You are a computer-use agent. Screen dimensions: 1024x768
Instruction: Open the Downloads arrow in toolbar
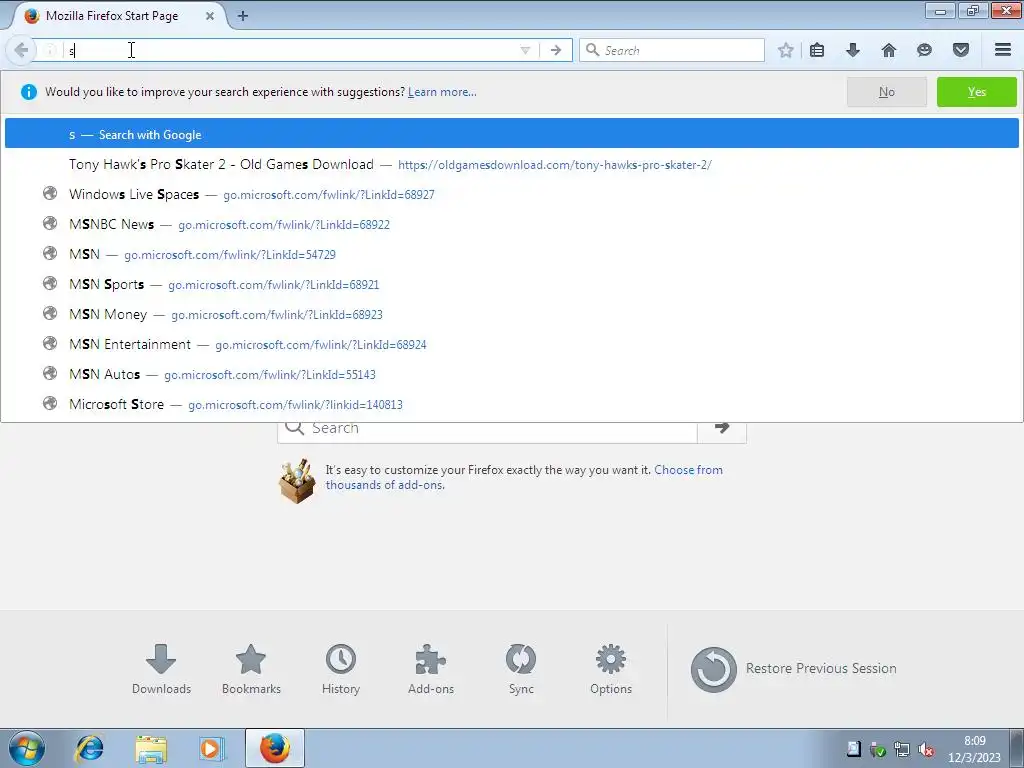853,50
